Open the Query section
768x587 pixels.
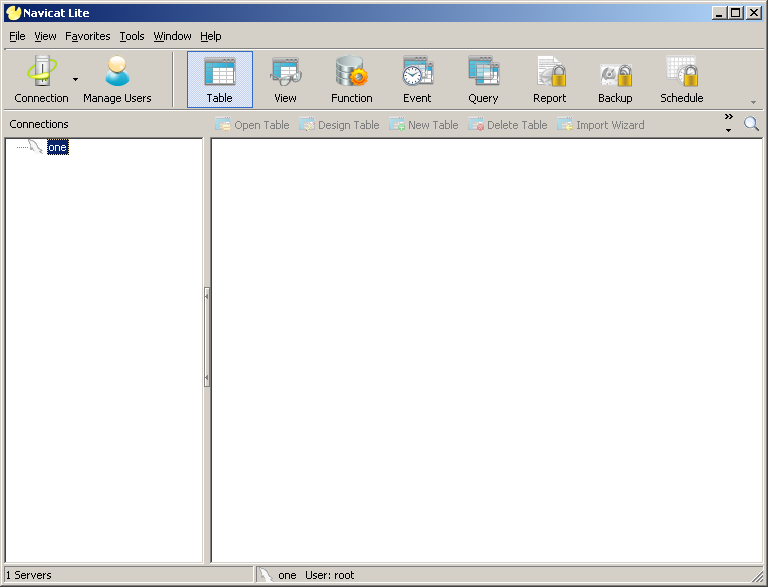pyautogui.click(x=483, y=79)
